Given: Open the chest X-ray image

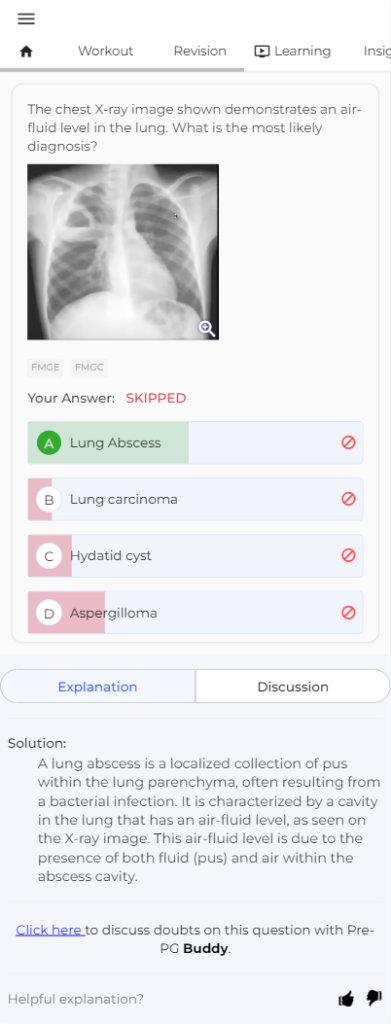Looking at the screenshot, I should pyautogui.click(x=123, y=251).
